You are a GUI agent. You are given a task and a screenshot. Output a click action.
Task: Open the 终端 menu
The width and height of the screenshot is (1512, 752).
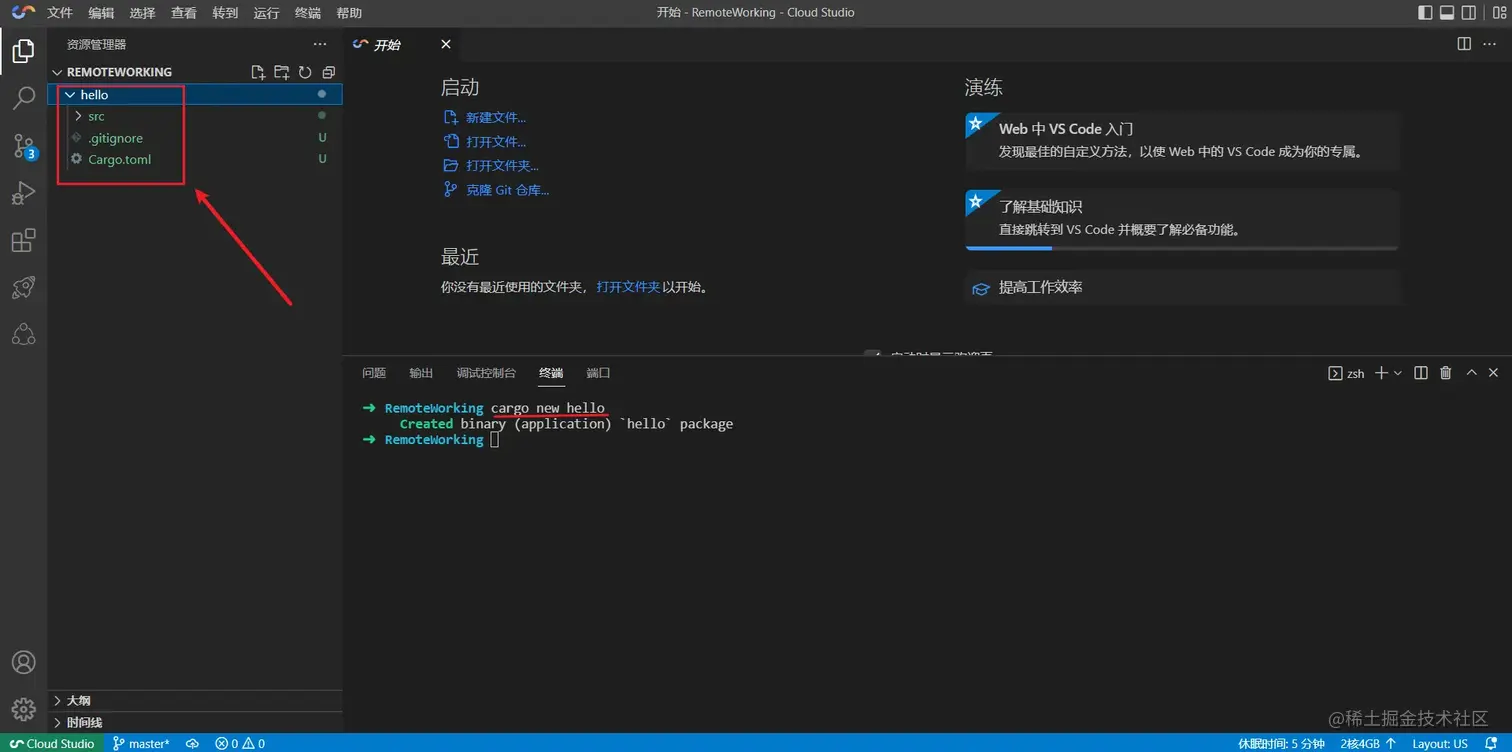[x=308, y=13]
